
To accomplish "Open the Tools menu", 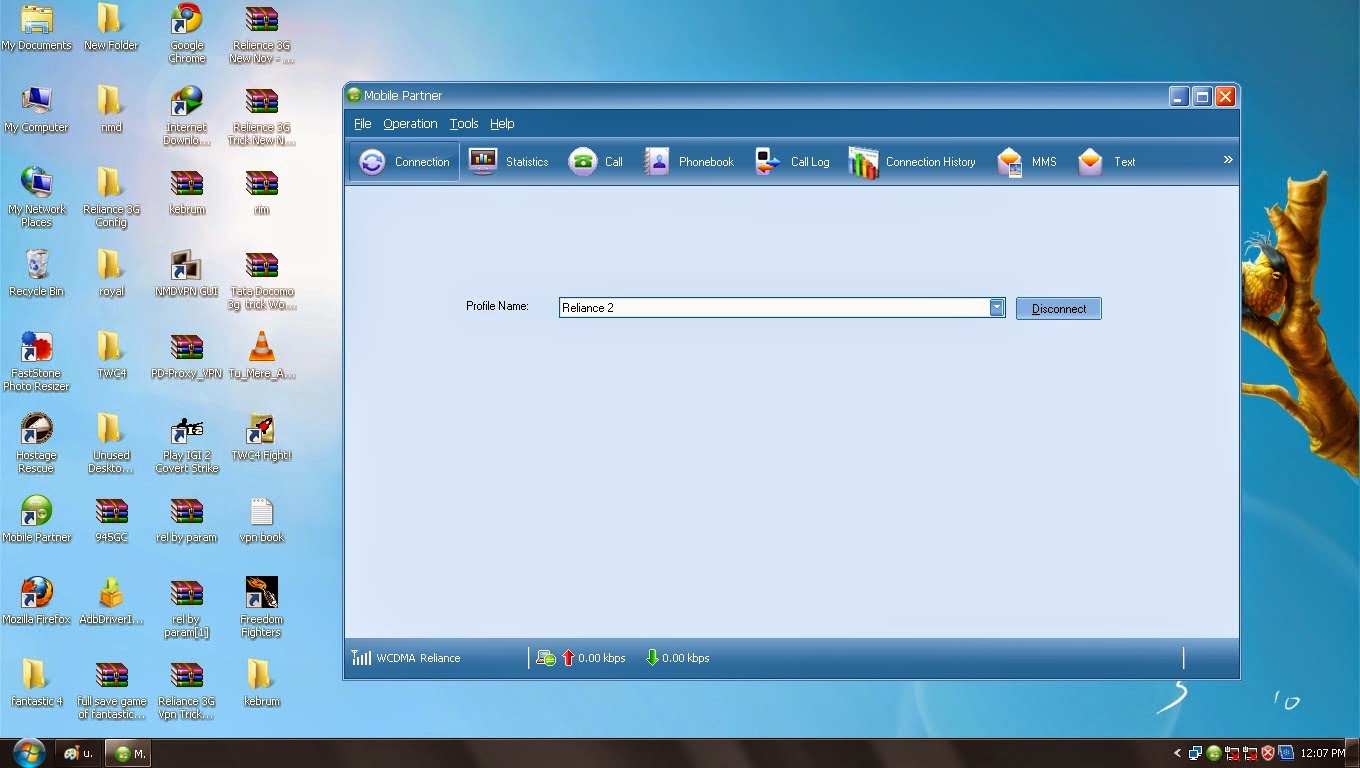I will pyautogui.click(x=464, y=124).
